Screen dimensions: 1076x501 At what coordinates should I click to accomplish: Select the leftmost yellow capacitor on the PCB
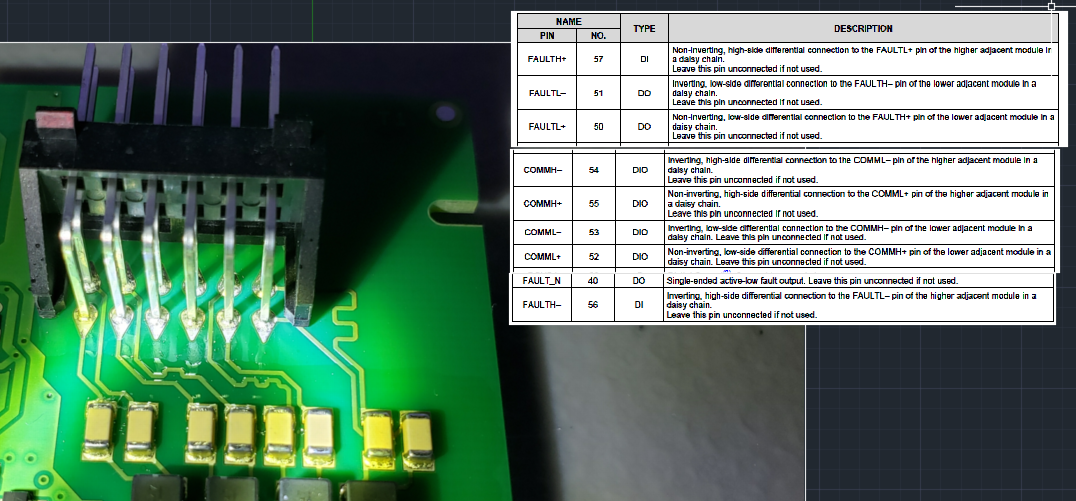coord(101,426)
